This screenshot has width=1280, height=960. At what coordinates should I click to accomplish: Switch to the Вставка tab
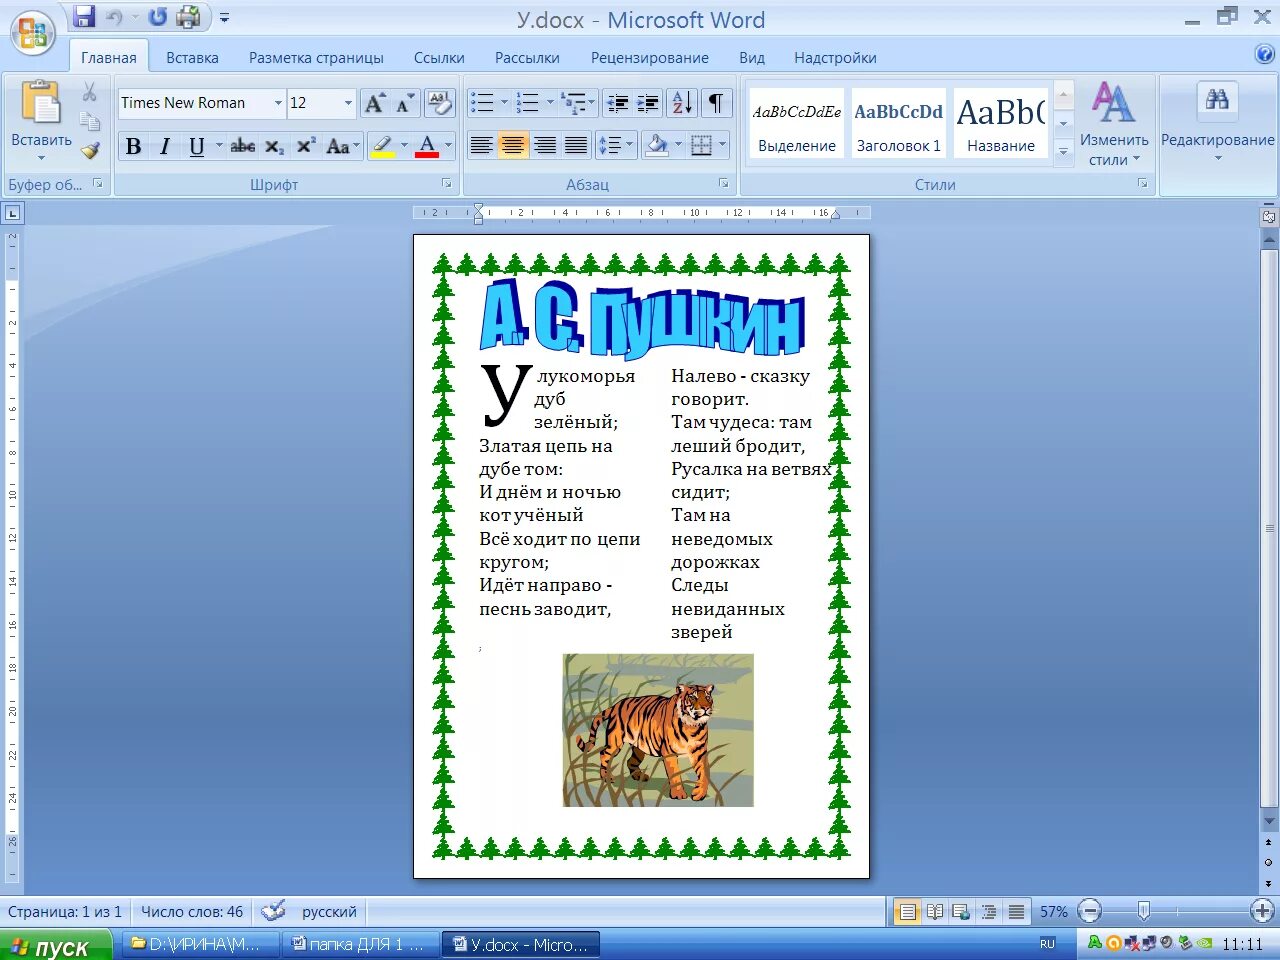point(192,58)
